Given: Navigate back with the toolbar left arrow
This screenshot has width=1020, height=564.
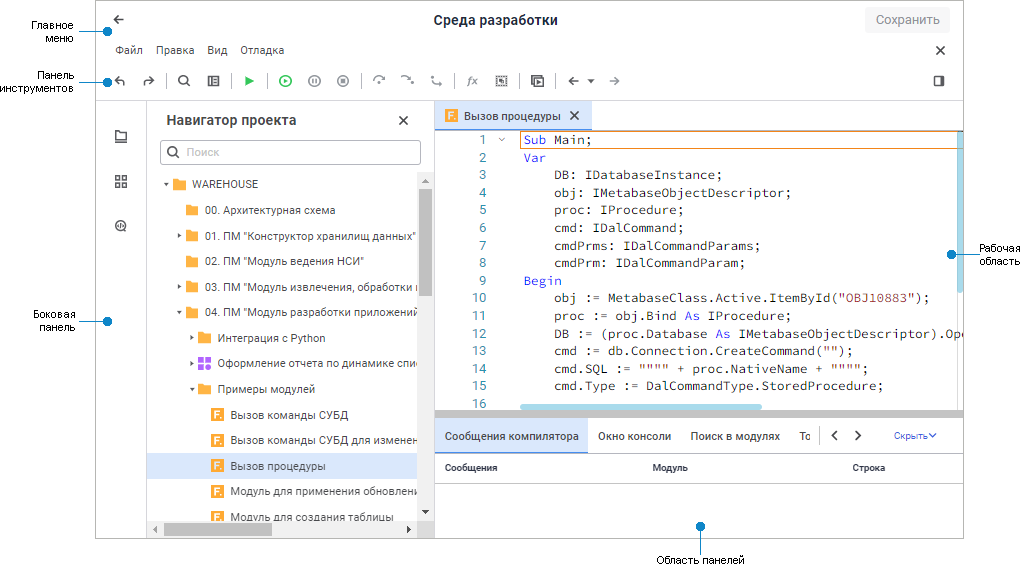Looking at the screenshot, I should point(573,81).
